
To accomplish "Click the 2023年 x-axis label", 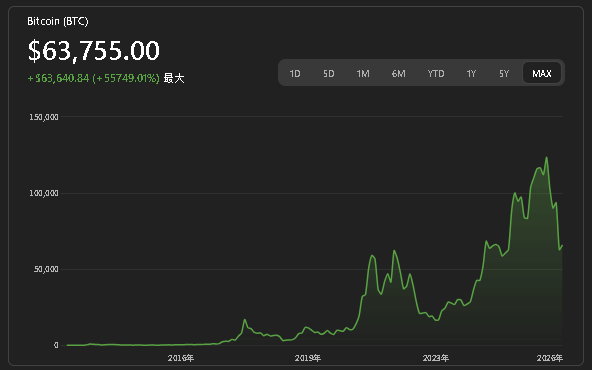I will point(436,358).
